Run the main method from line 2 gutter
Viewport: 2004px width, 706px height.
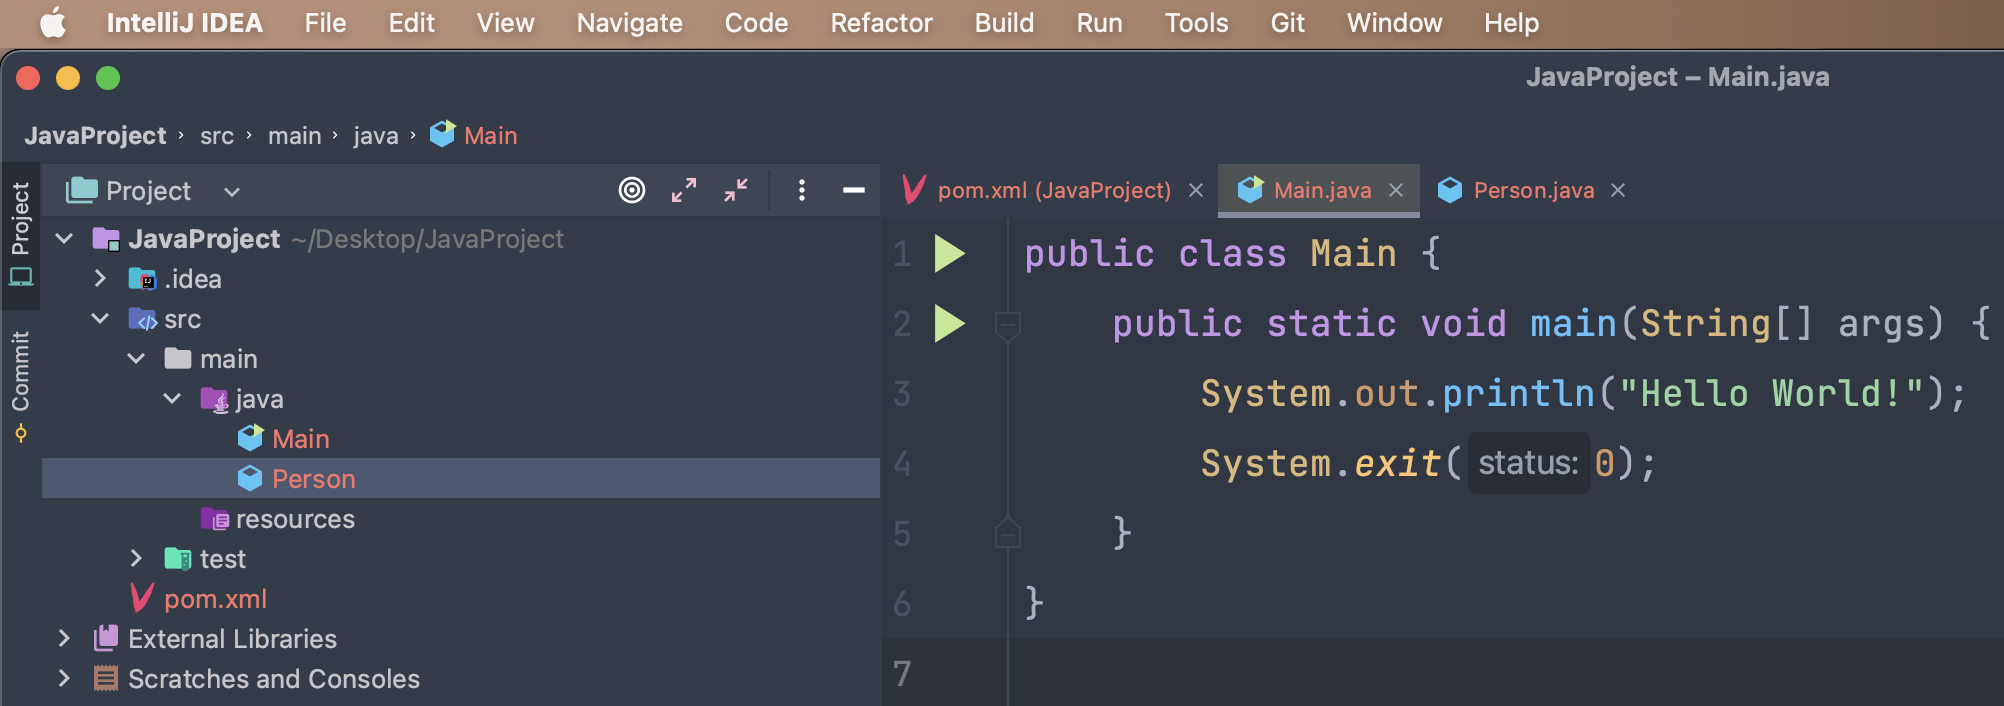949,324
